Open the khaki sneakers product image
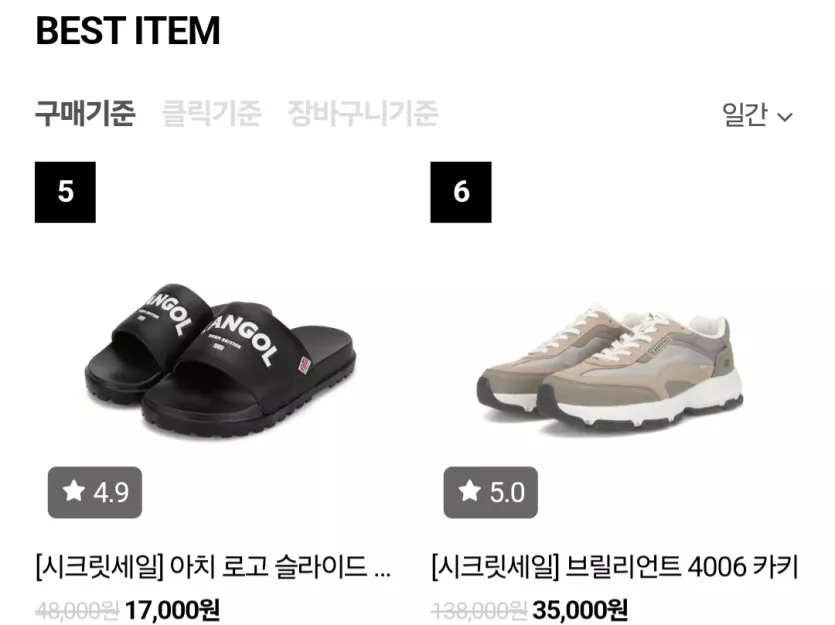 [610, 368]
